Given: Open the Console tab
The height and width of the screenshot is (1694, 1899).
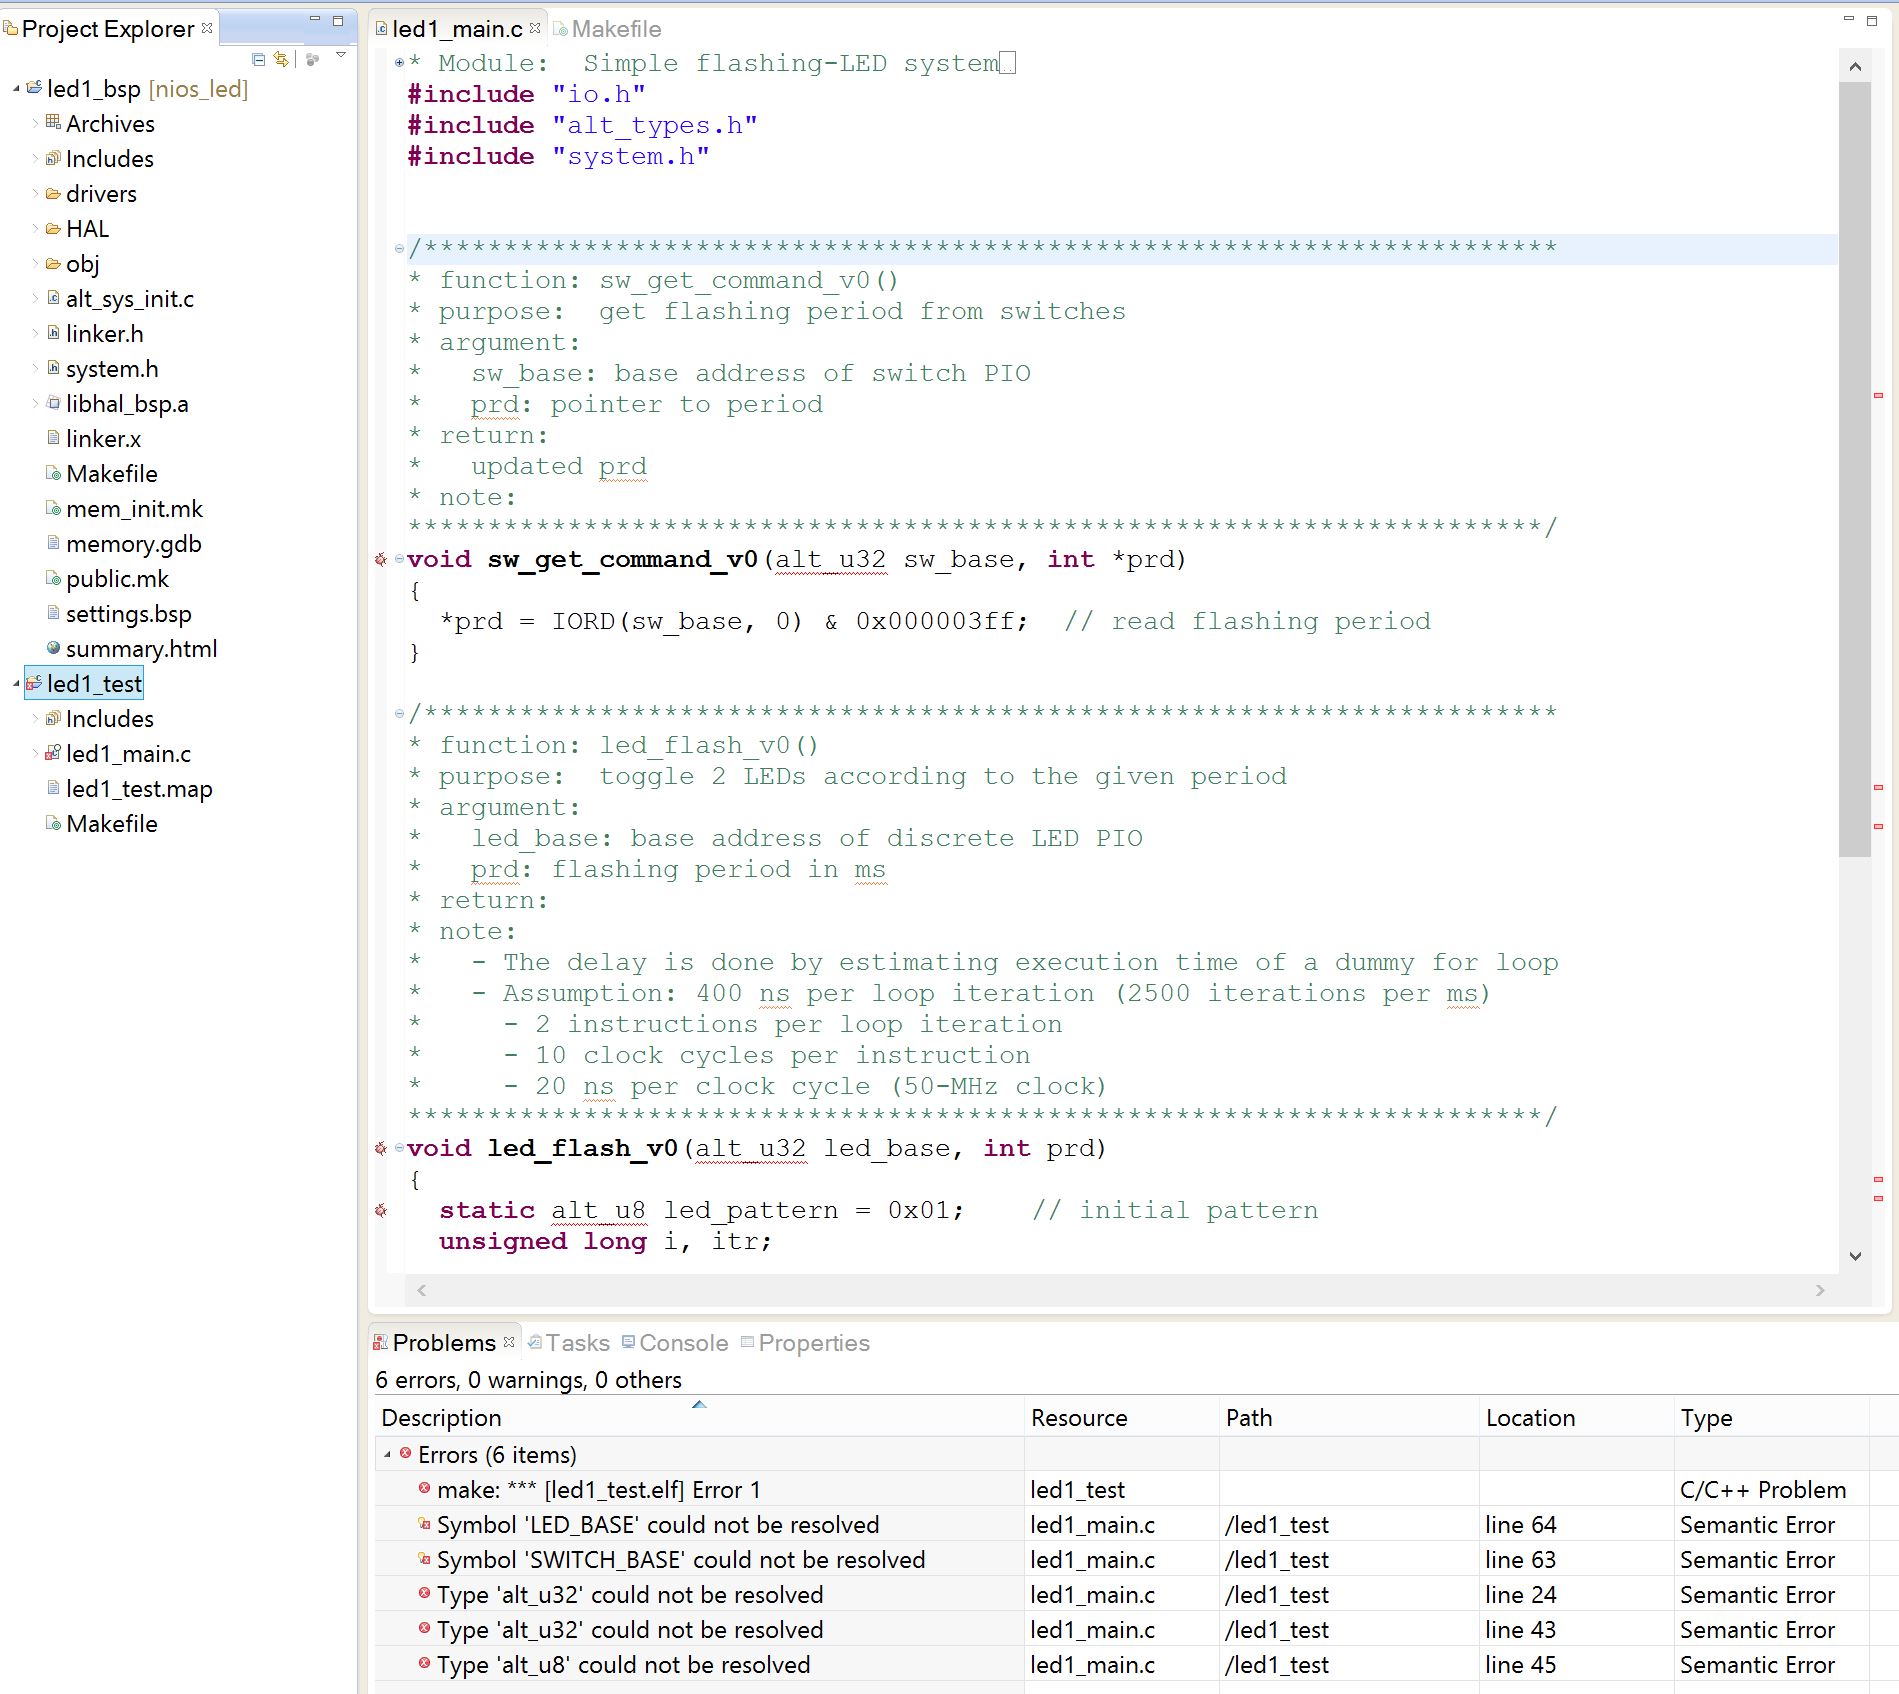Looking at the screenshot, I should [x=675, y=1343].
